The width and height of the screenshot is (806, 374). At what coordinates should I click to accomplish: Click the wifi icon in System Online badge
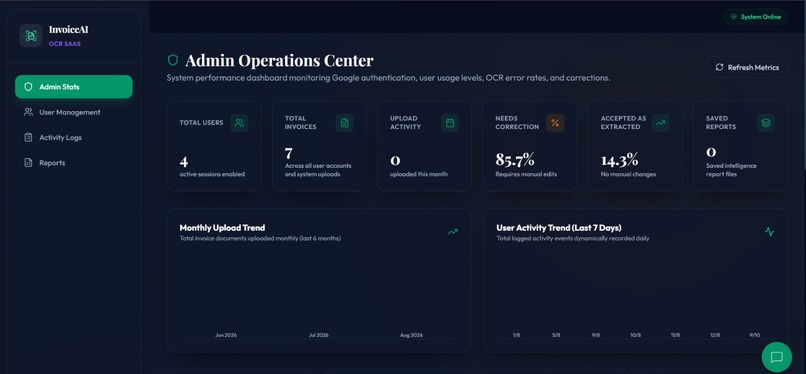pyautogui.click(x=734, y=17)
